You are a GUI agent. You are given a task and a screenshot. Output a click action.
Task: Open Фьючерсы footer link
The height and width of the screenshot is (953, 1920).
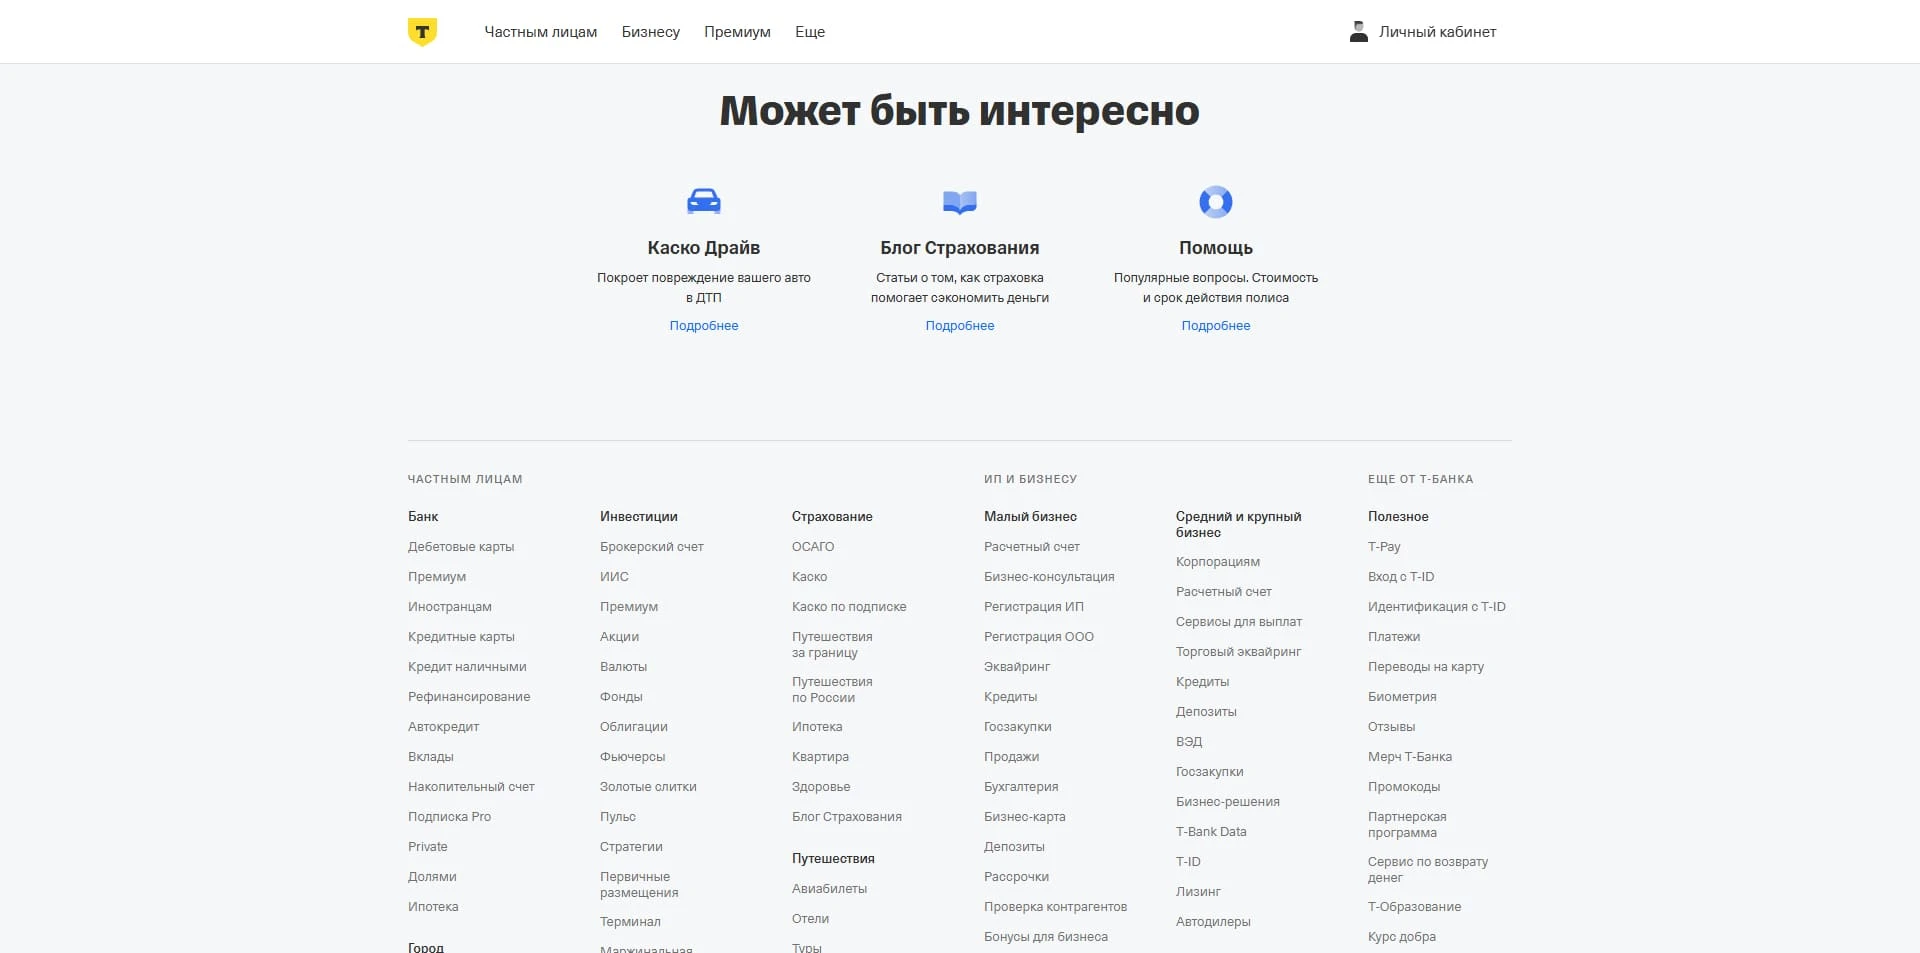[632, 757]
